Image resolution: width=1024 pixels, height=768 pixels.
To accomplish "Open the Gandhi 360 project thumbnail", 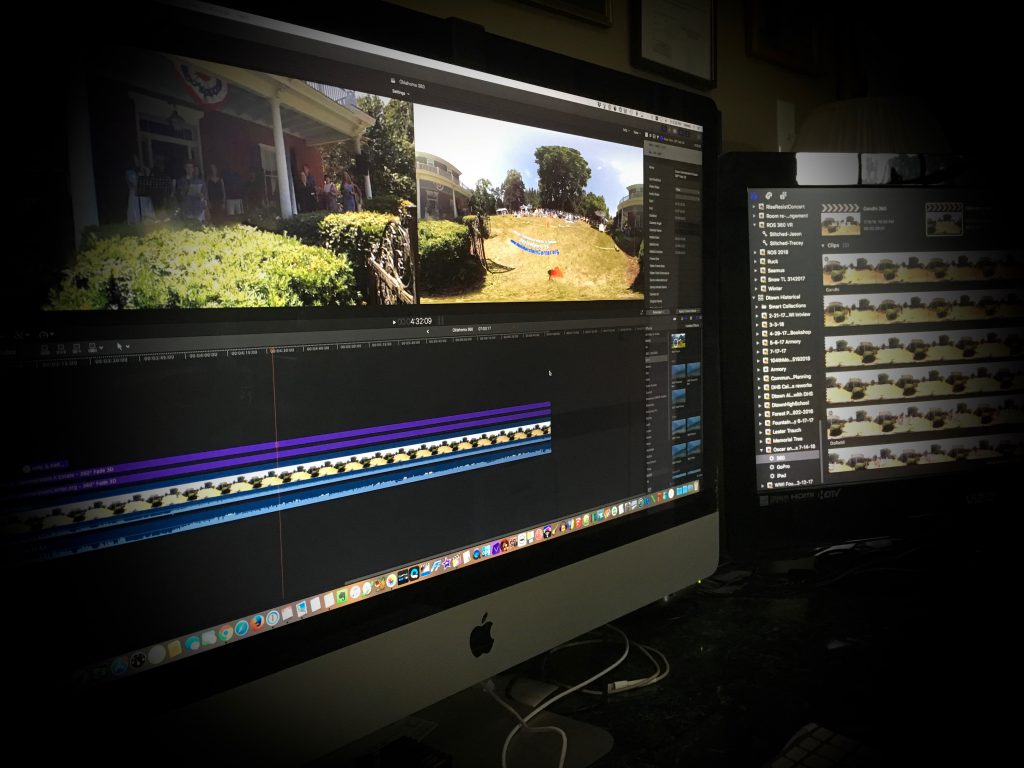I will coord(840,221).
